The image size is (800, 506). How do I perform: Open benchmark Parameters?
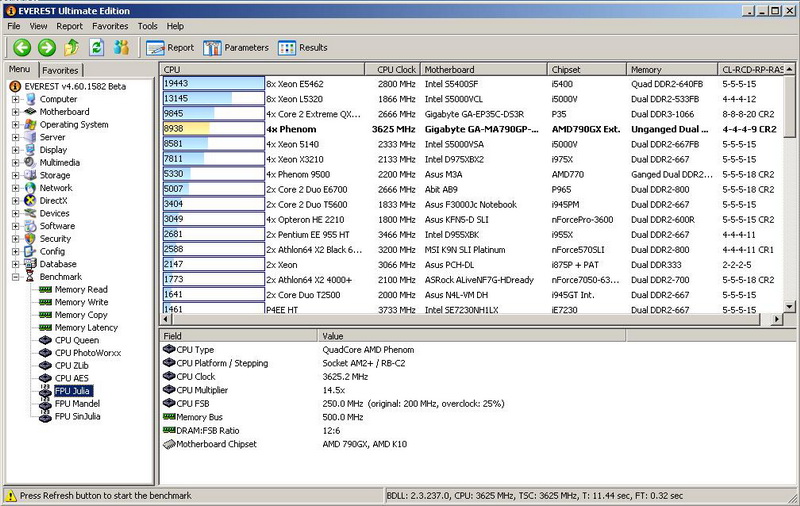[x=236, y=48]
